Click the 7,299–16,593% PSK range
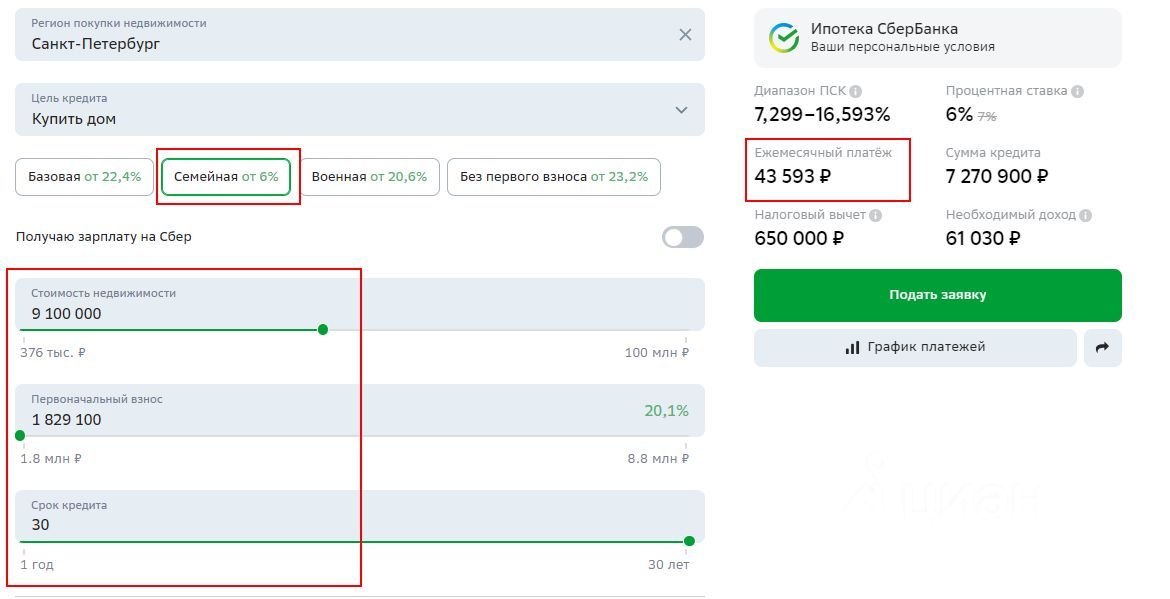 822,115
